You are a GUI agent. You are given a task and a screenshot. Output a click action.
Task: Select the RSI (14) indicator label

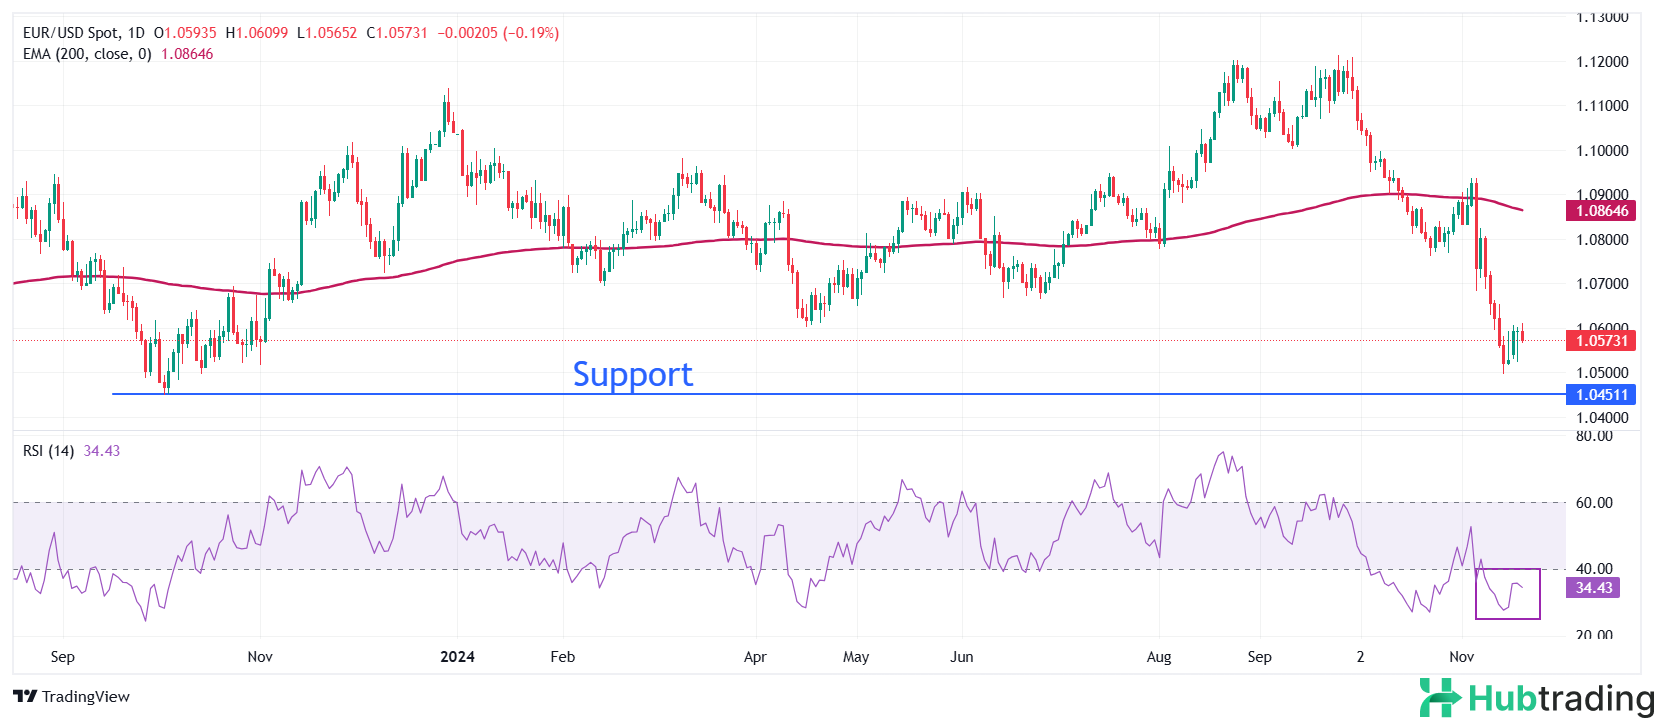(x=48, y=451)
